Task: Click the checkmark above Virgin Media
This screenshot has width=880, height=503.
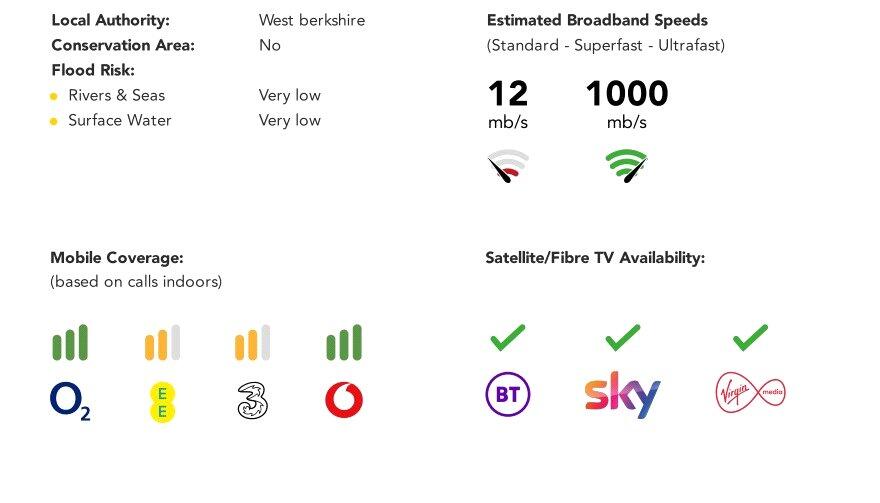Action: 750,338
